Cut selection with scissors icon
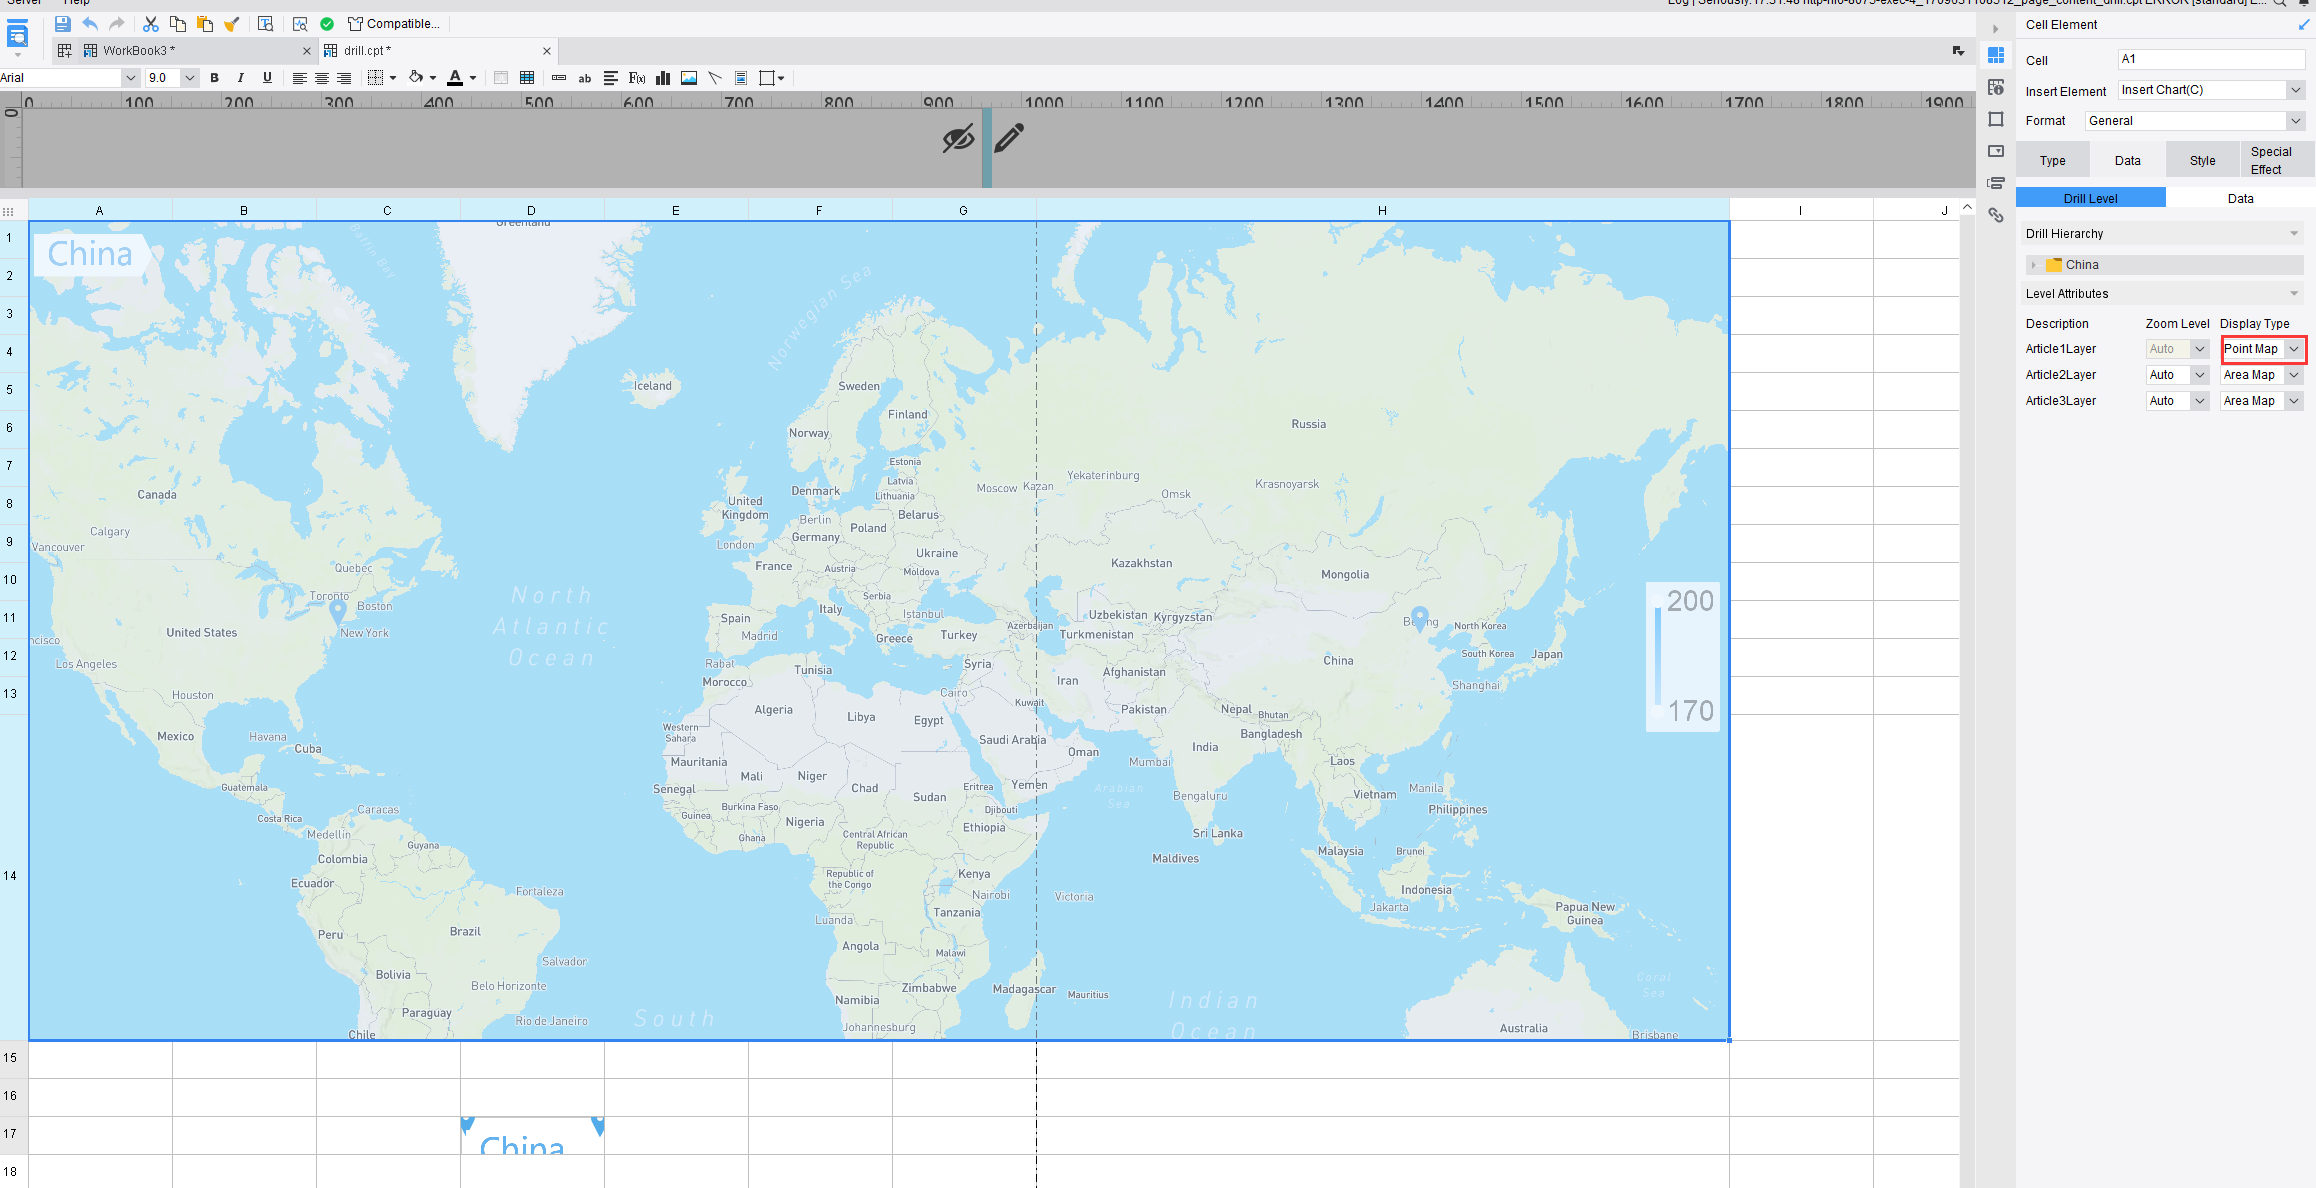 151,24
